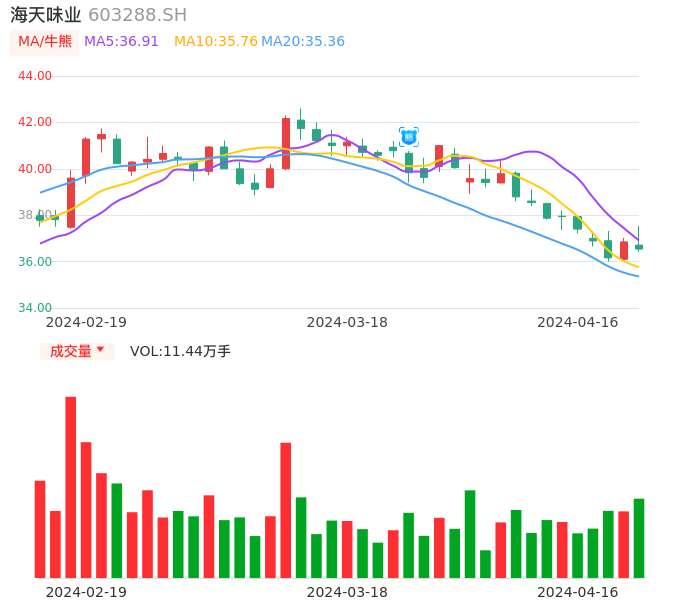686x606 pixels.
Task: Click the 40.00 price axis label
Action: click(x=35, y=169)
